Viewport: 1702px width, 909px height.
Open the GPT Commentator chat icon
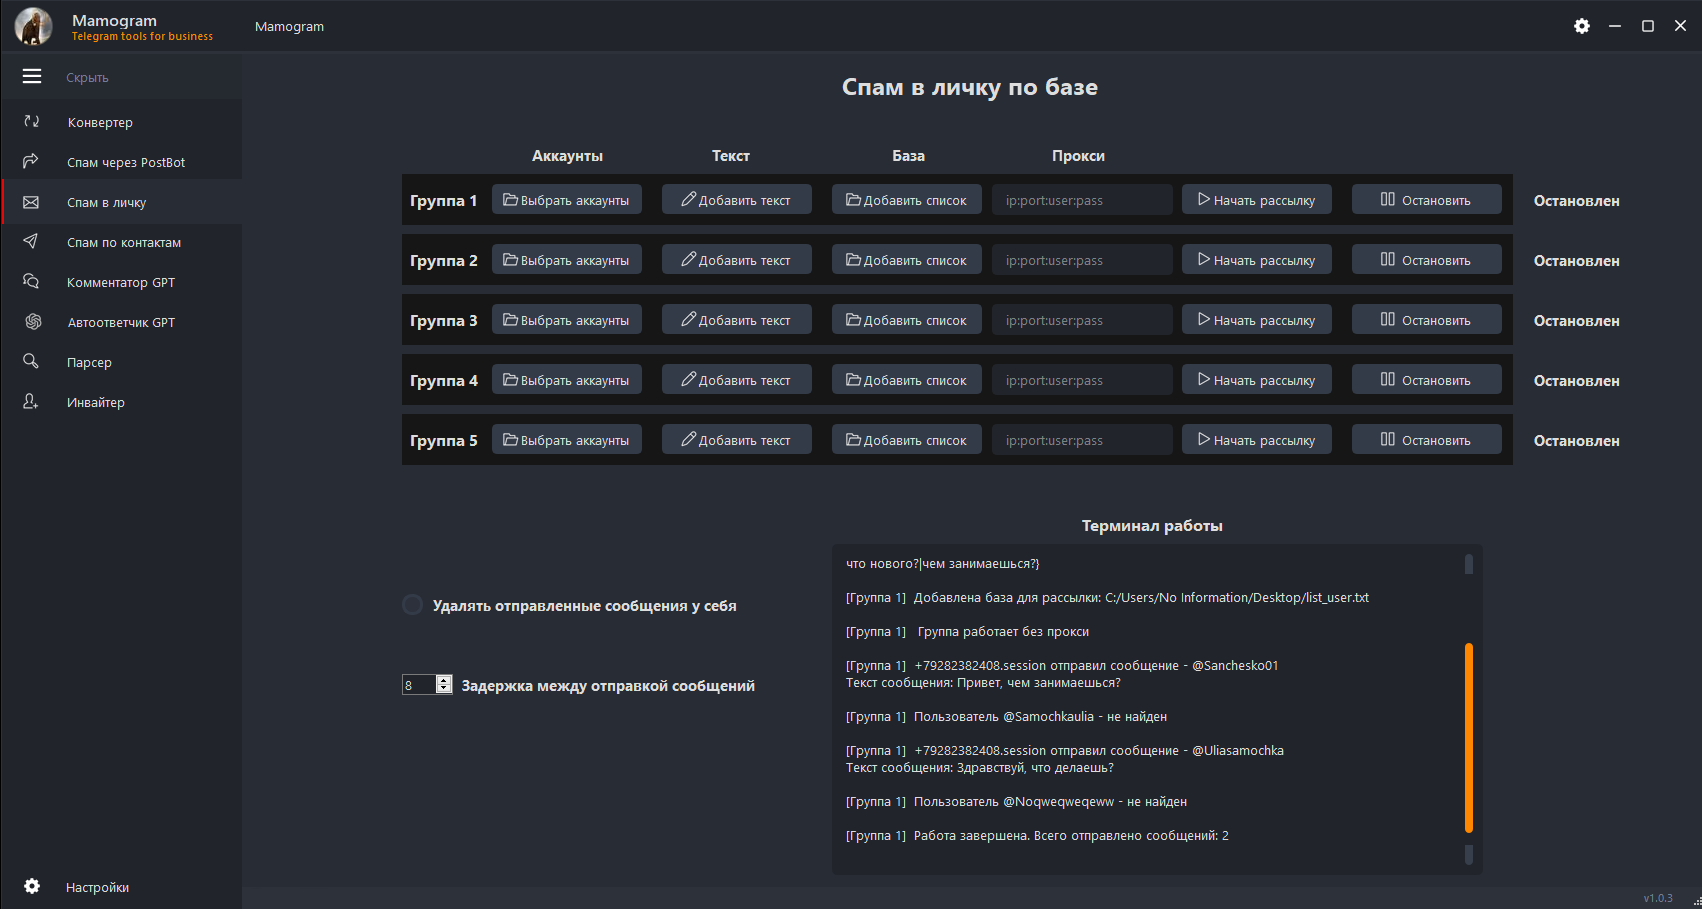point(31,281)
